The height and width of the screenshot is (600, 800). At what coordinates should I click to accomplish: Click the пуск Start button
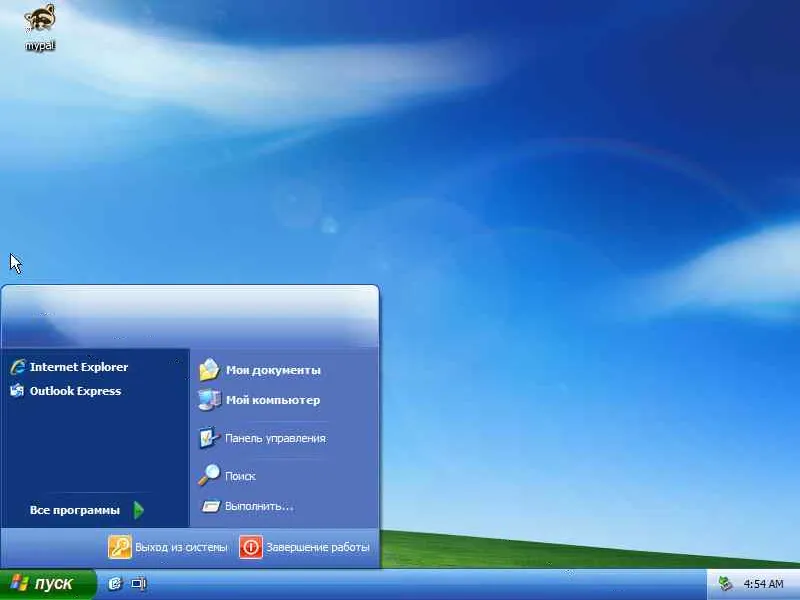47,584
